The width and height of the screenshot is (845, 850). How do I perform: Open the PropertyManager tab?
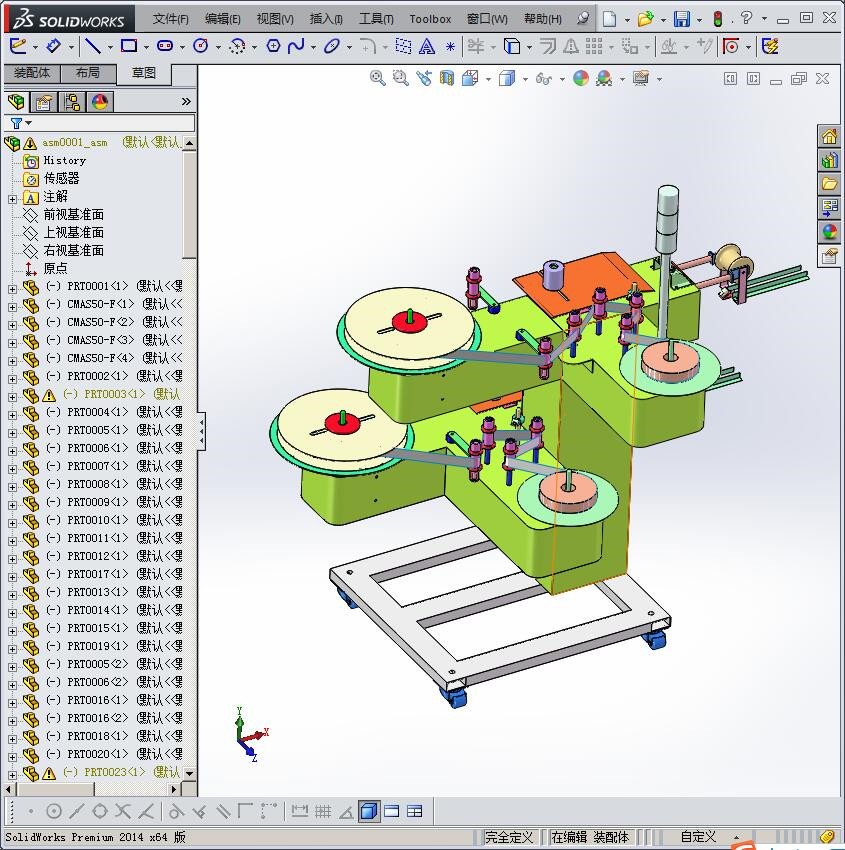pos(43,102)
